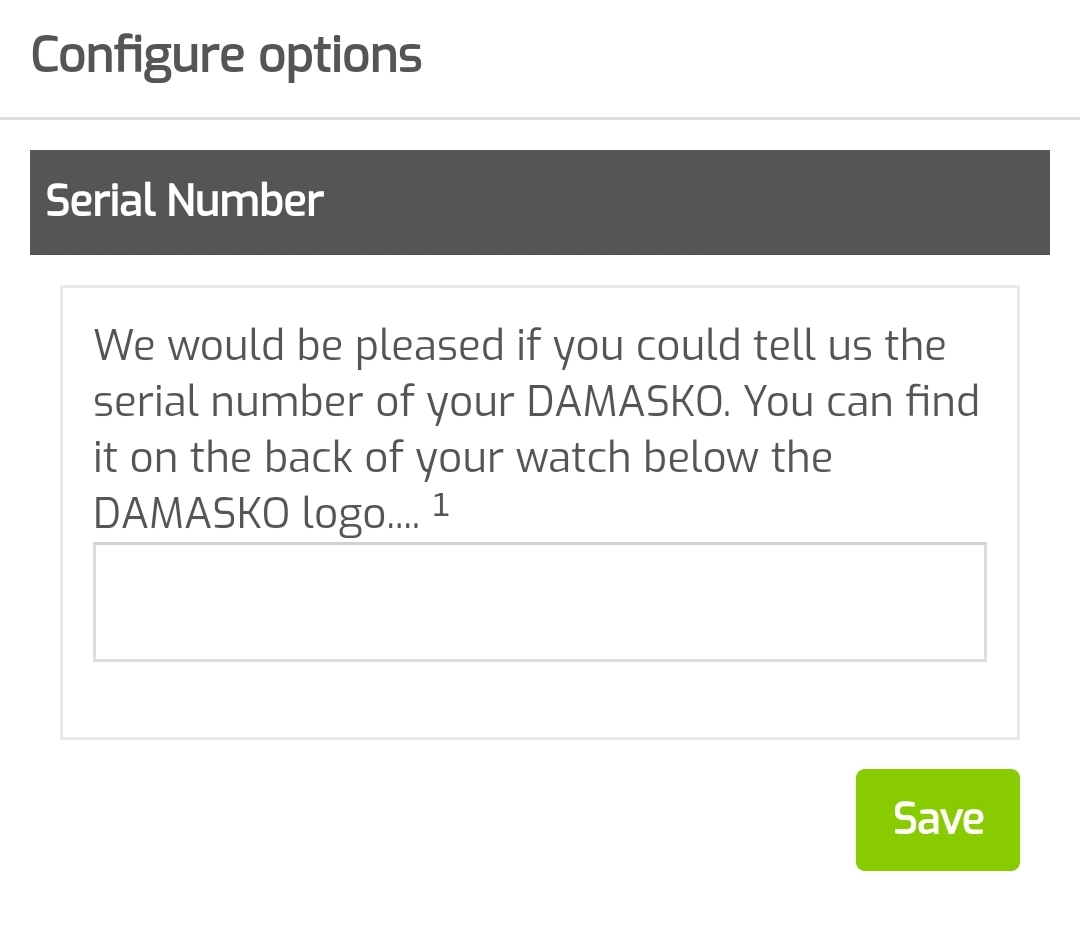
Task: Activate the serial number entry textbox
Action: click(539, 602)
